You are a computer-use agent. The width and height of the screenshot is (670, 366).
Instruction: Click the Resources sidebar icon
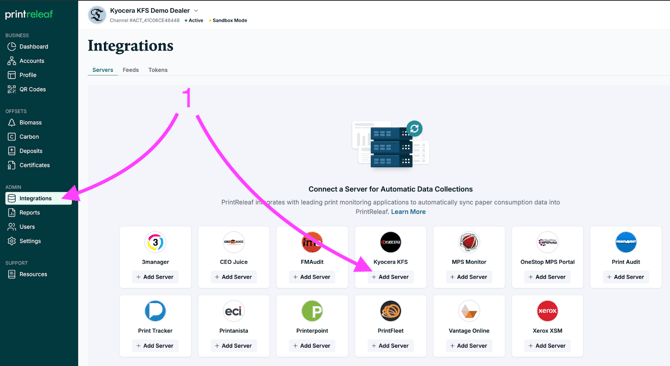12,274
